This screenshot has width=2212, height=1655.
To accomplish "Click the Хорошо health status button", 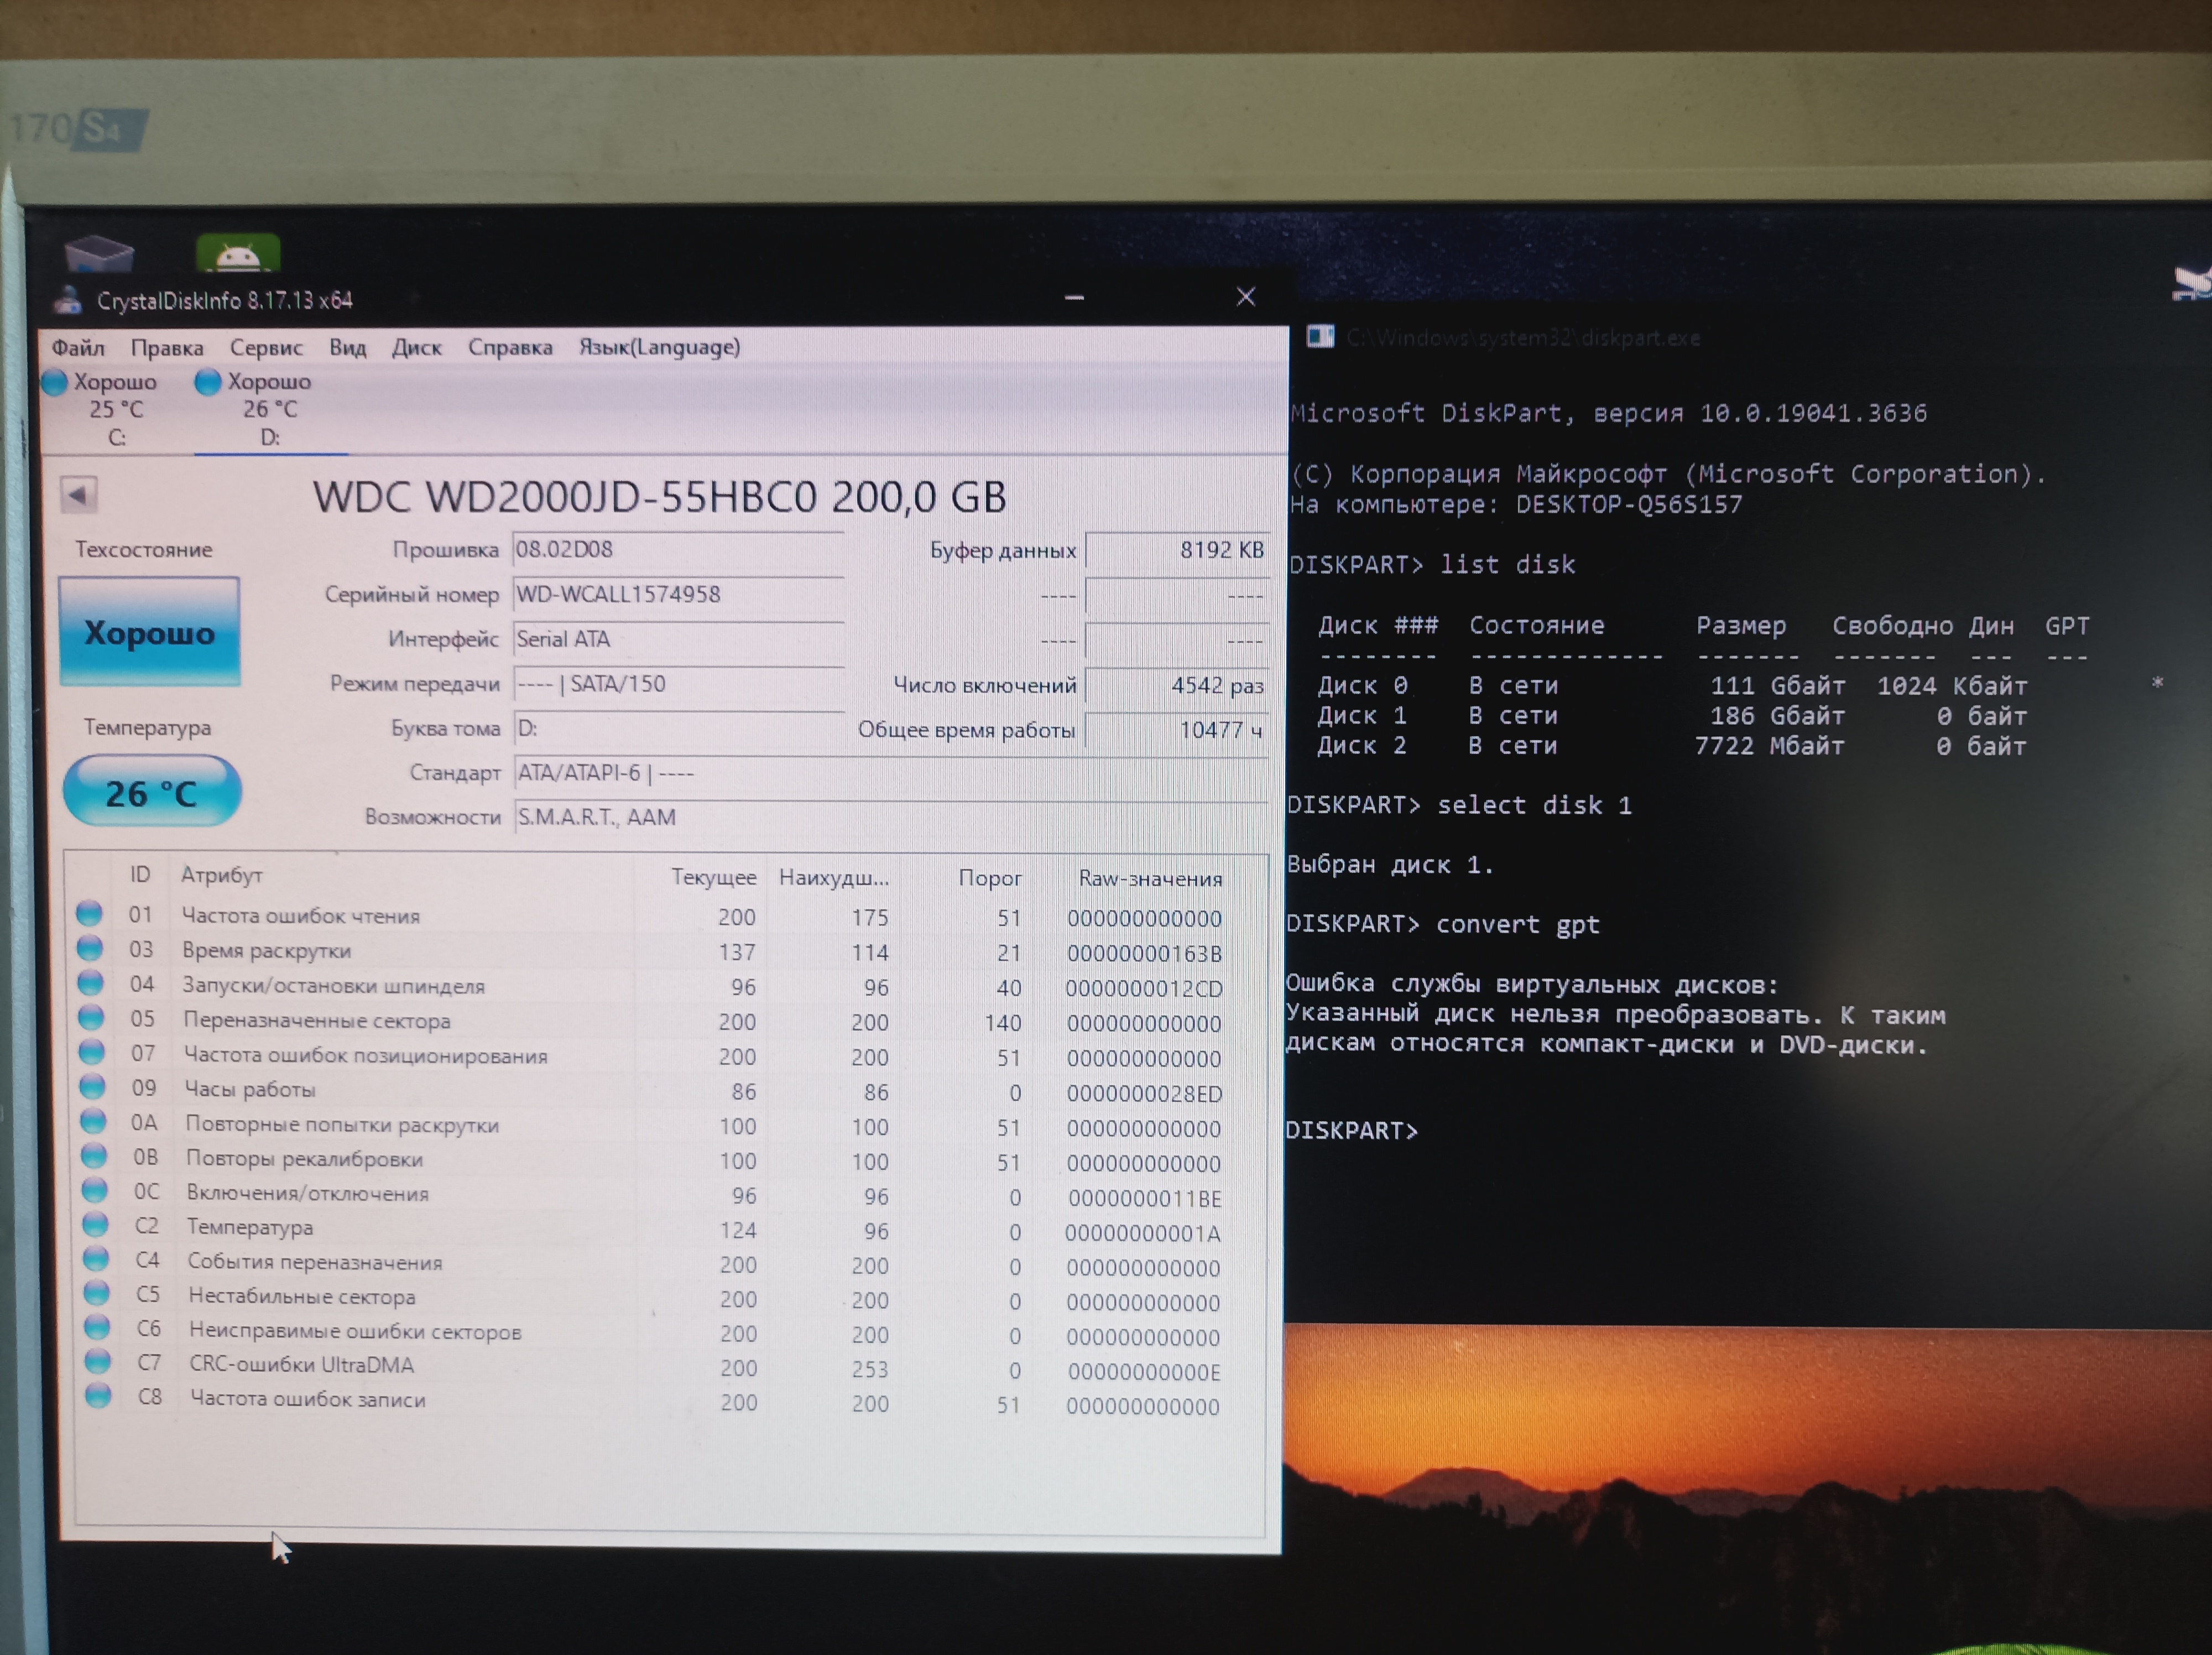I will coord(150,632).
